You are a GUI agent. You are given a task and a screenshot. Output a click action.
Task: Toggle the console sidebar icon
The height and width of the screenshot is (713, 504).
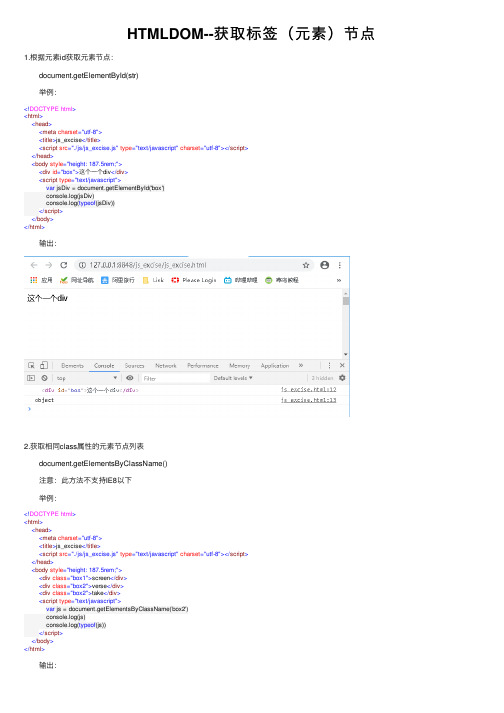(x=31, y=378)
